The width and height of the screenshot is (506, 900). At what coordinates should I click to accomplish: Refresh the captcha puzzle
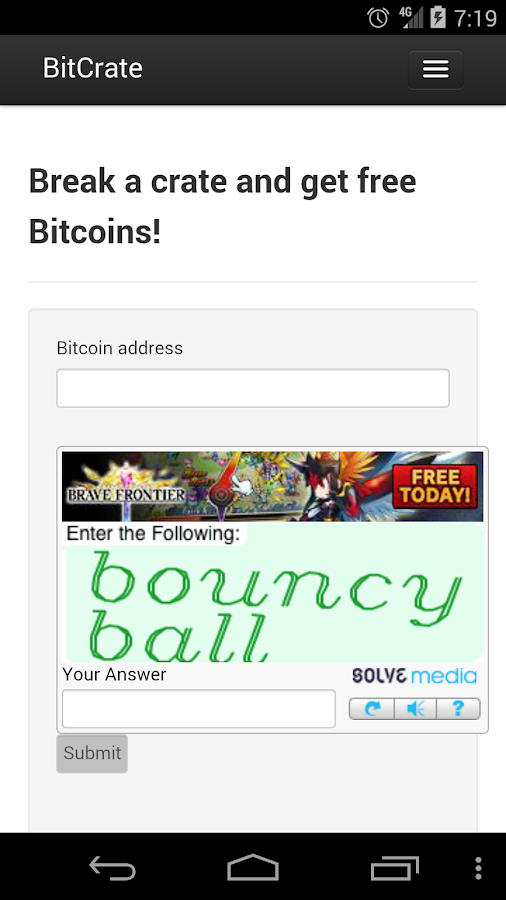372,709
